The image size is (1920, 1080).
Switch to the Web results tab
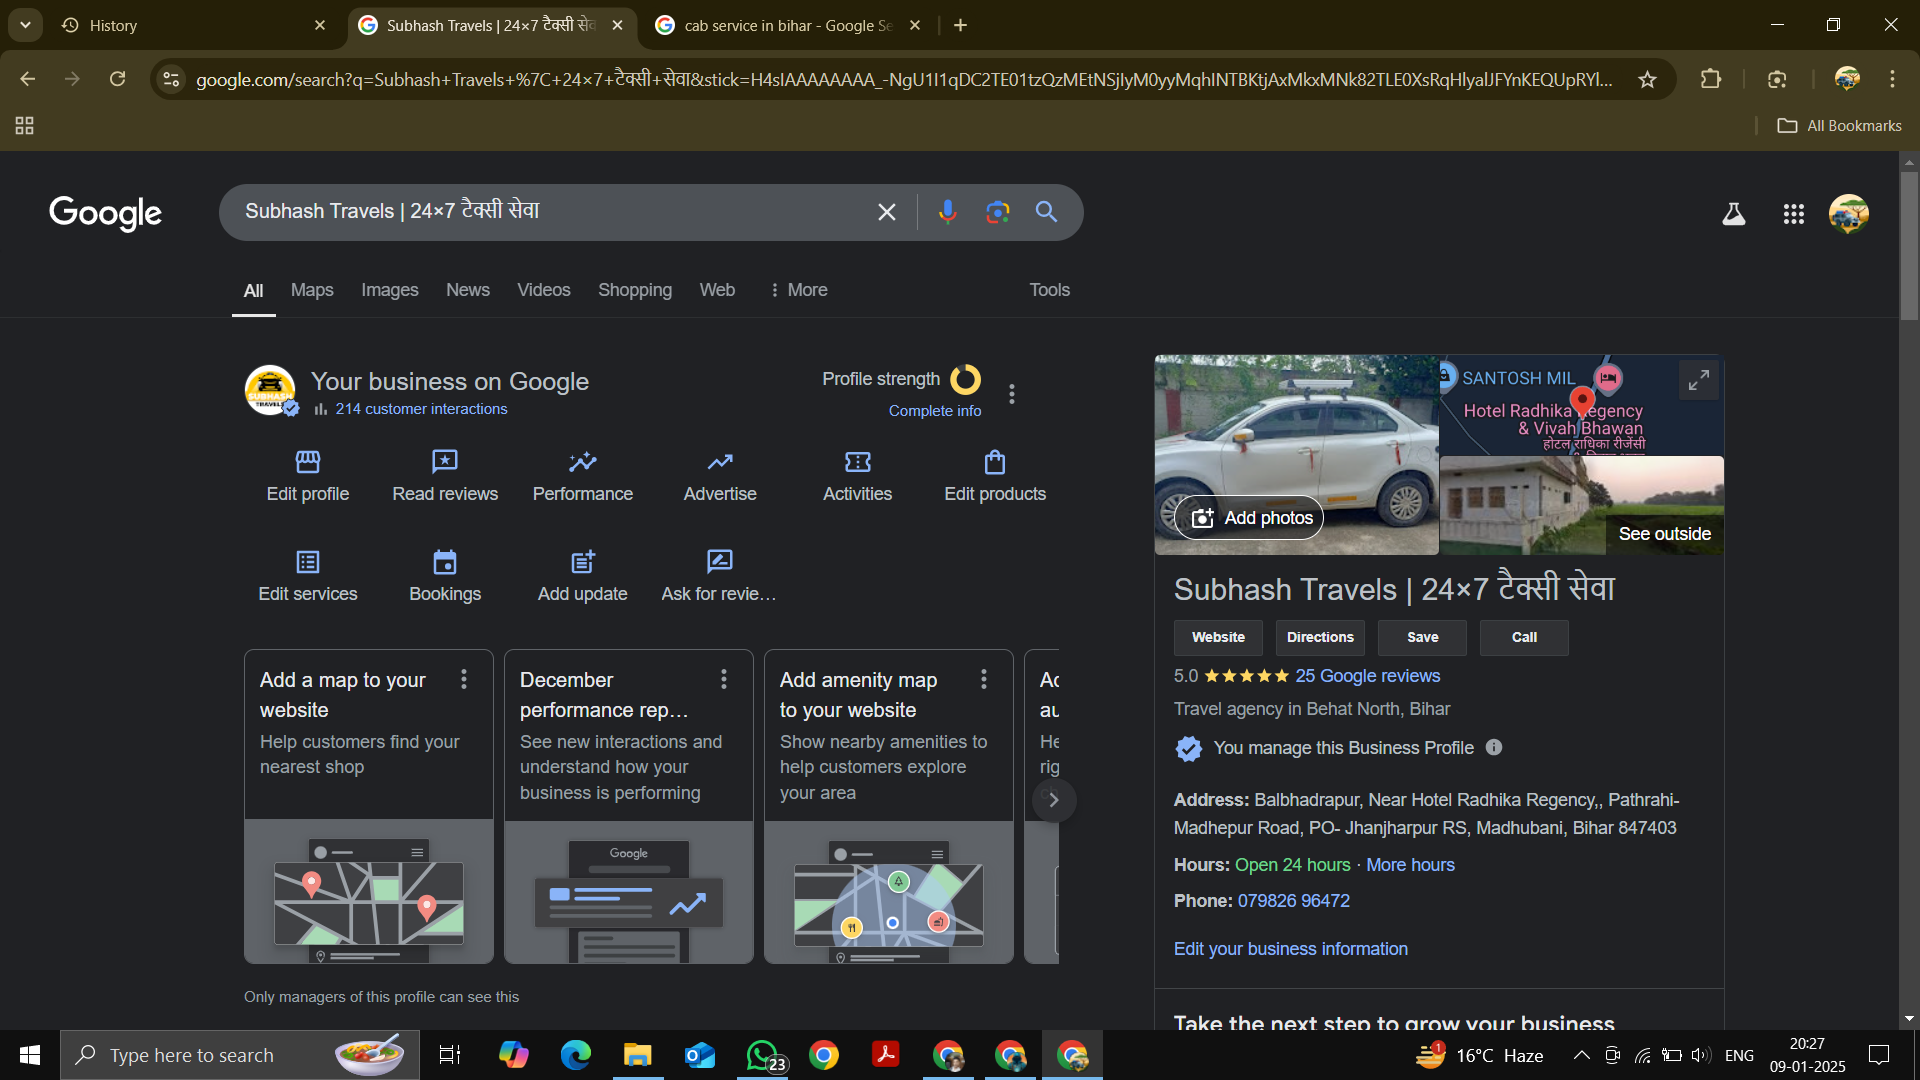click(717, 290)
